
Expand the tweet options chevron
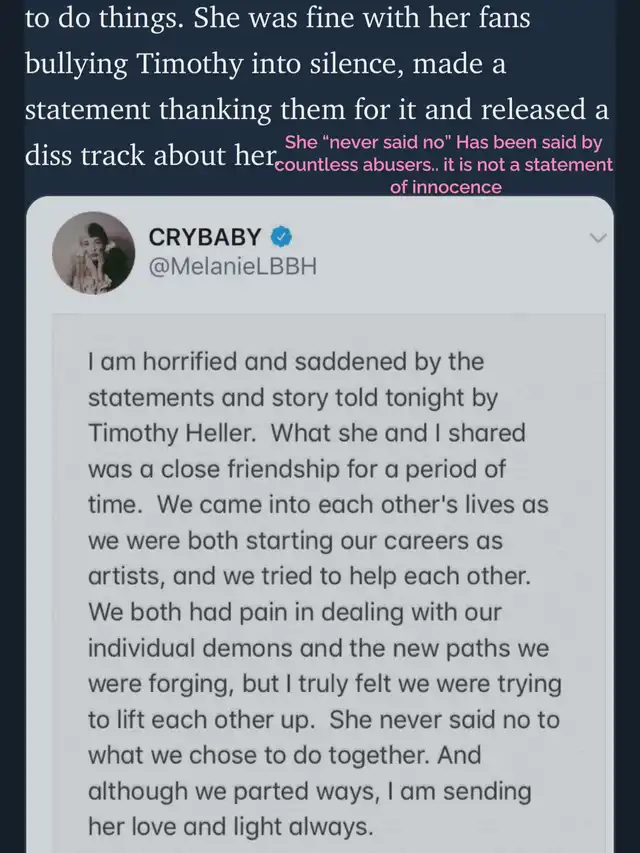pos(598,238)
